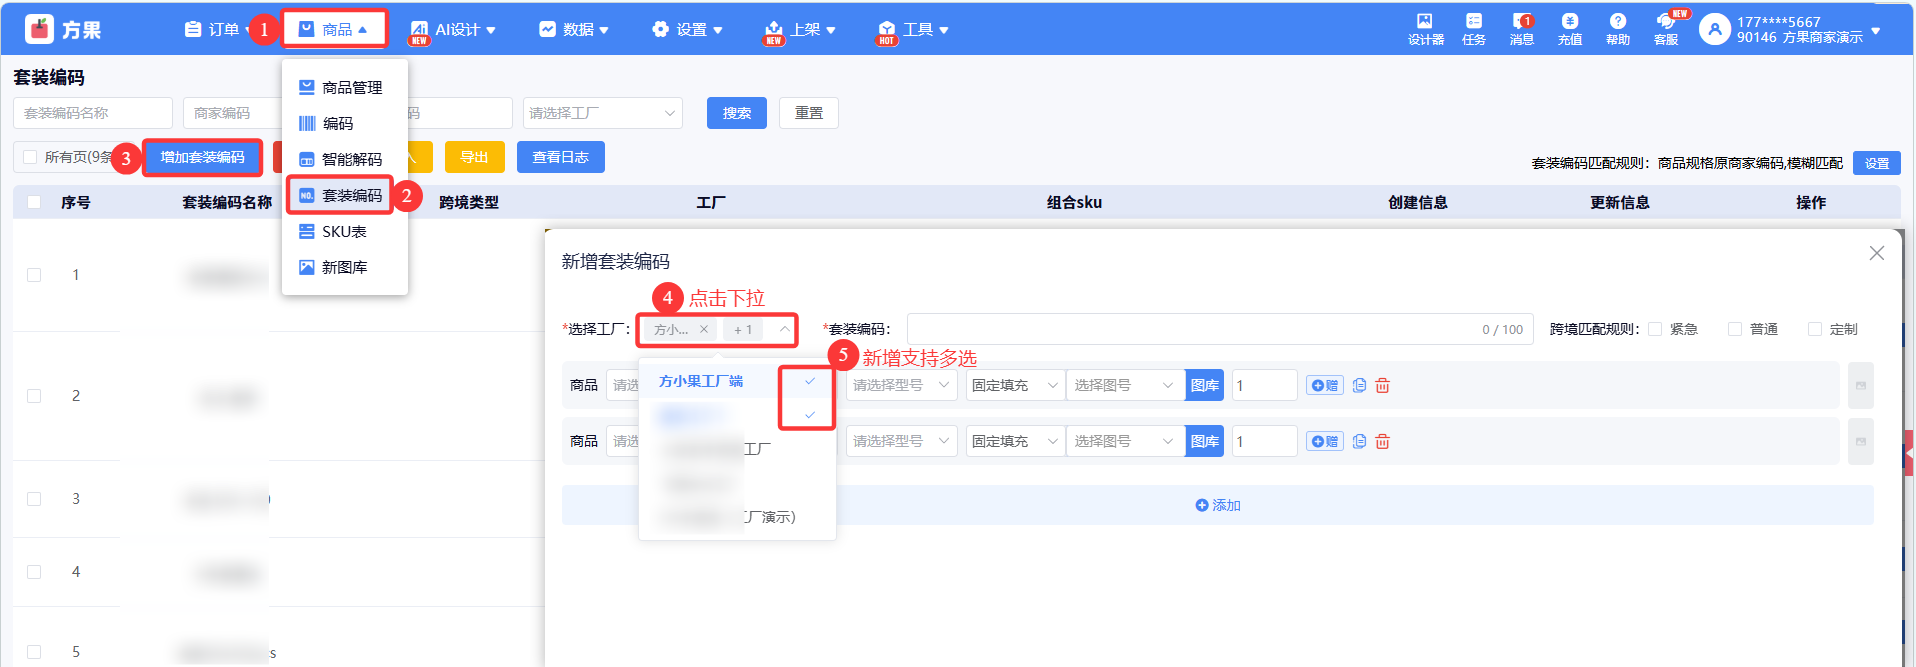Screen dimensions: 1916x667
Task: Open 固定填充 dropdown in first 商品 row
Action: pos(1015,385)
